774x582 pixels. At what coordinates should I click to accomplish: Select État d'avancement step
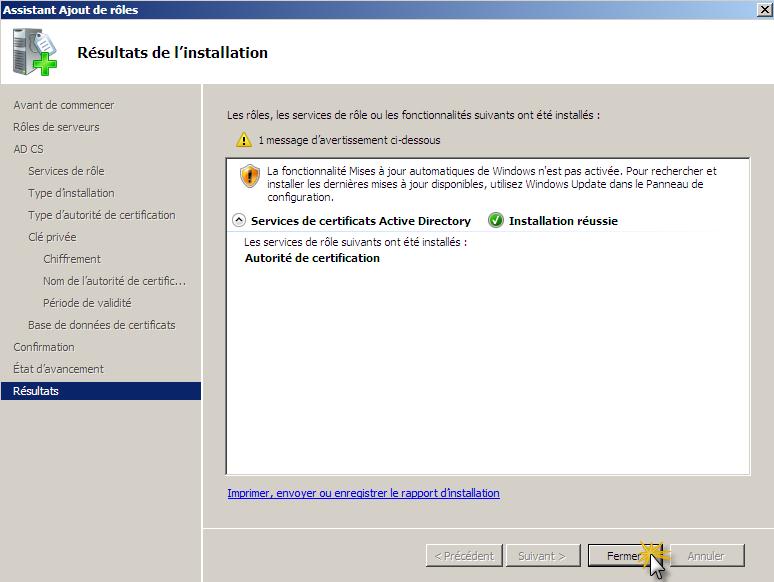(x=59, y=369)
